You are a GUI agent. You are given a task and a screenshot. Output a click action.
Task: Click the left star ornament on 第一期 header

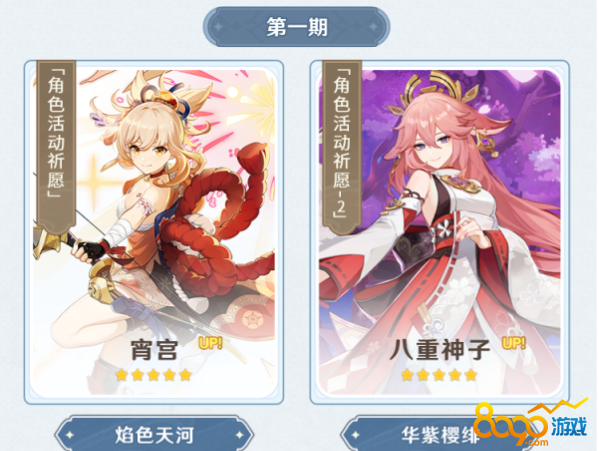click(x=219, y=27)
